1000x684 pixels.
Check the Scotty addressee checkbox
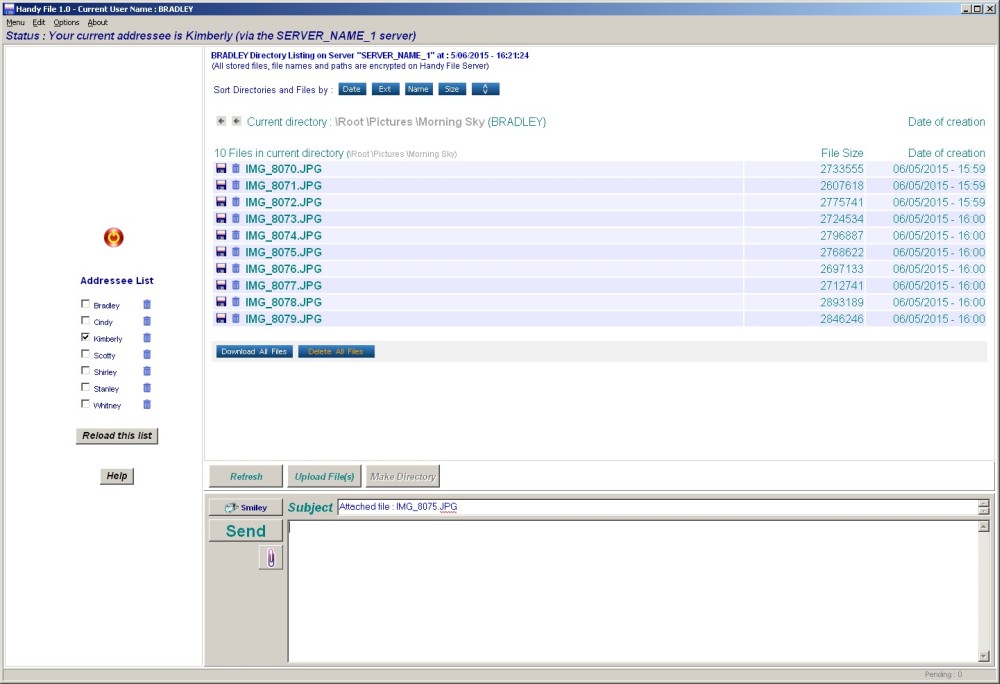[85, 354]
